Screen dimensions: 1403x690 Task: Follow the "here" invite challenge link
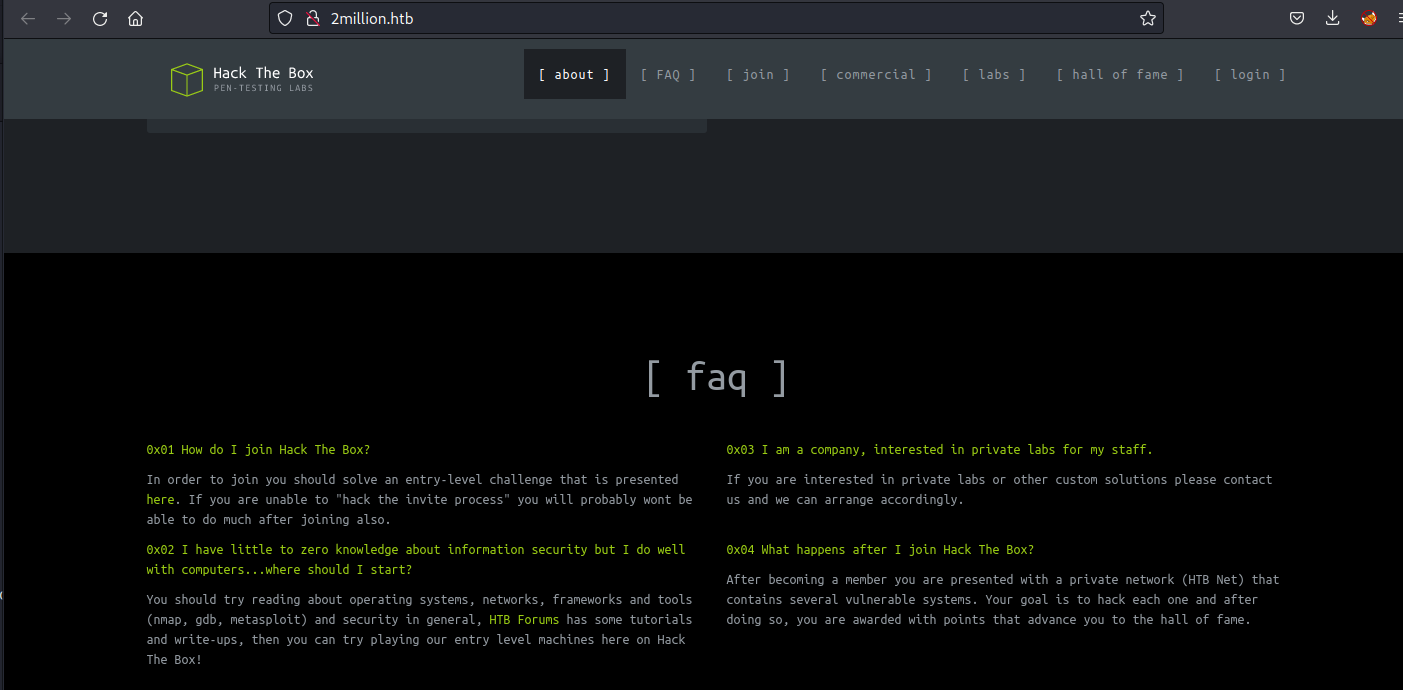click(x=160, y=500)
